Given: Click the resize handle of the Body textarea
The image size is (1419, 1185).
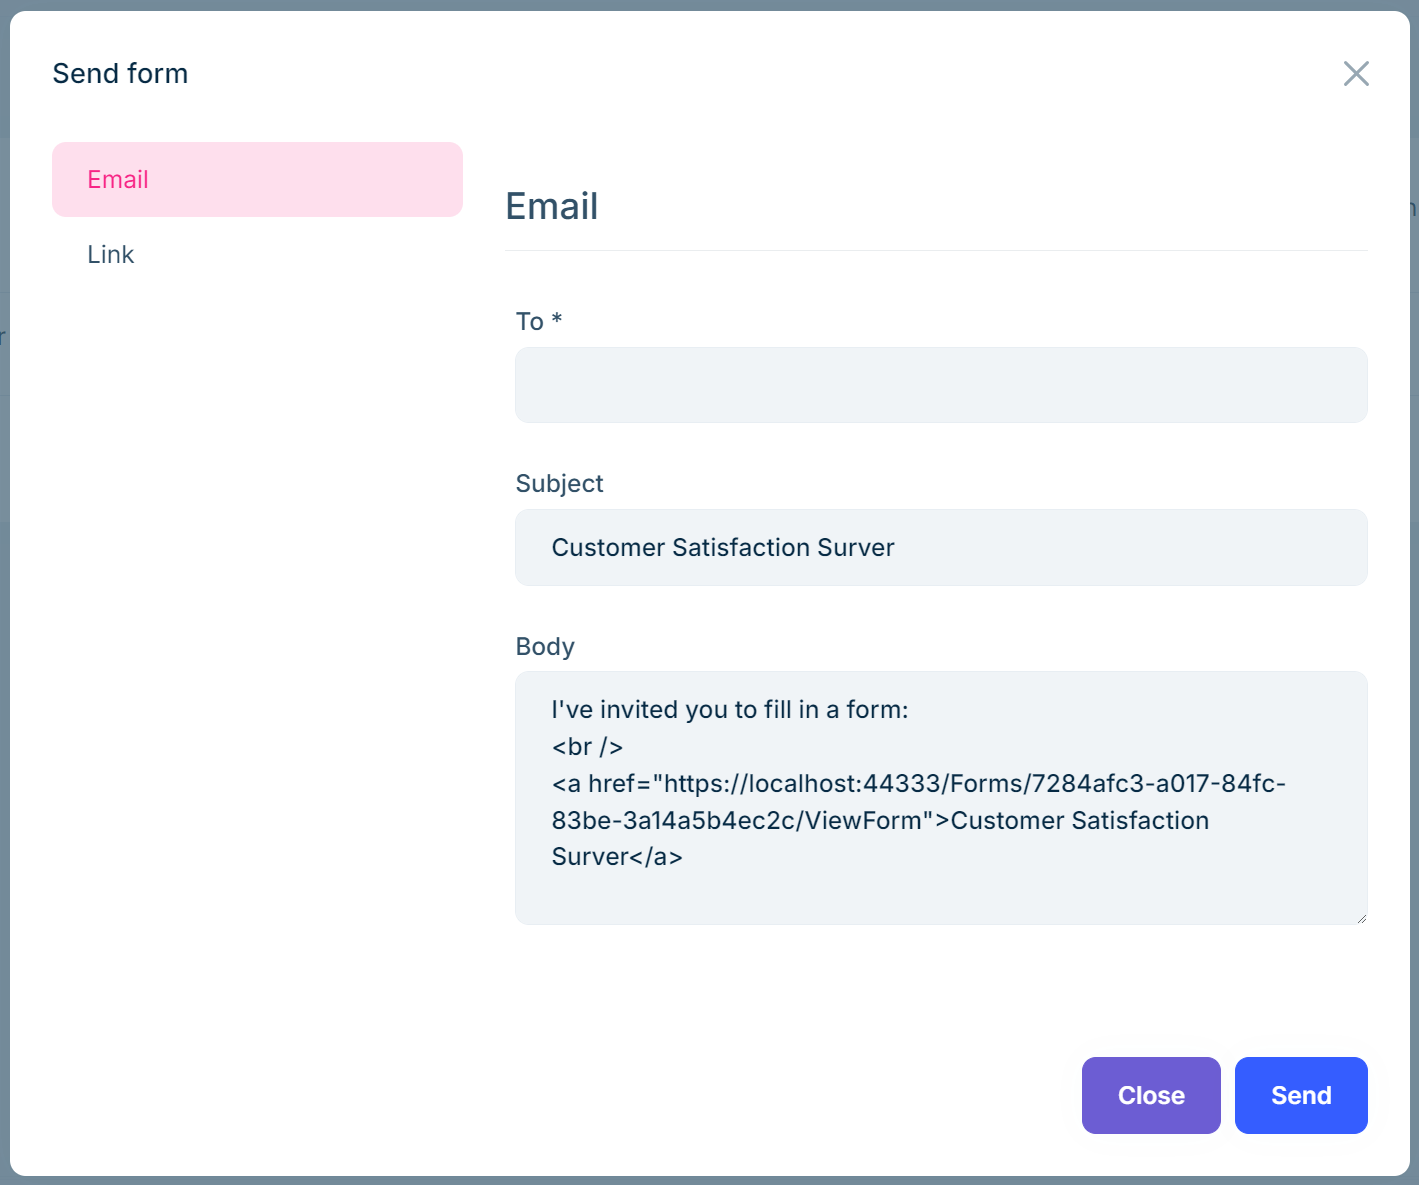Looking at the screenshot, I should tap(1360, 916).
